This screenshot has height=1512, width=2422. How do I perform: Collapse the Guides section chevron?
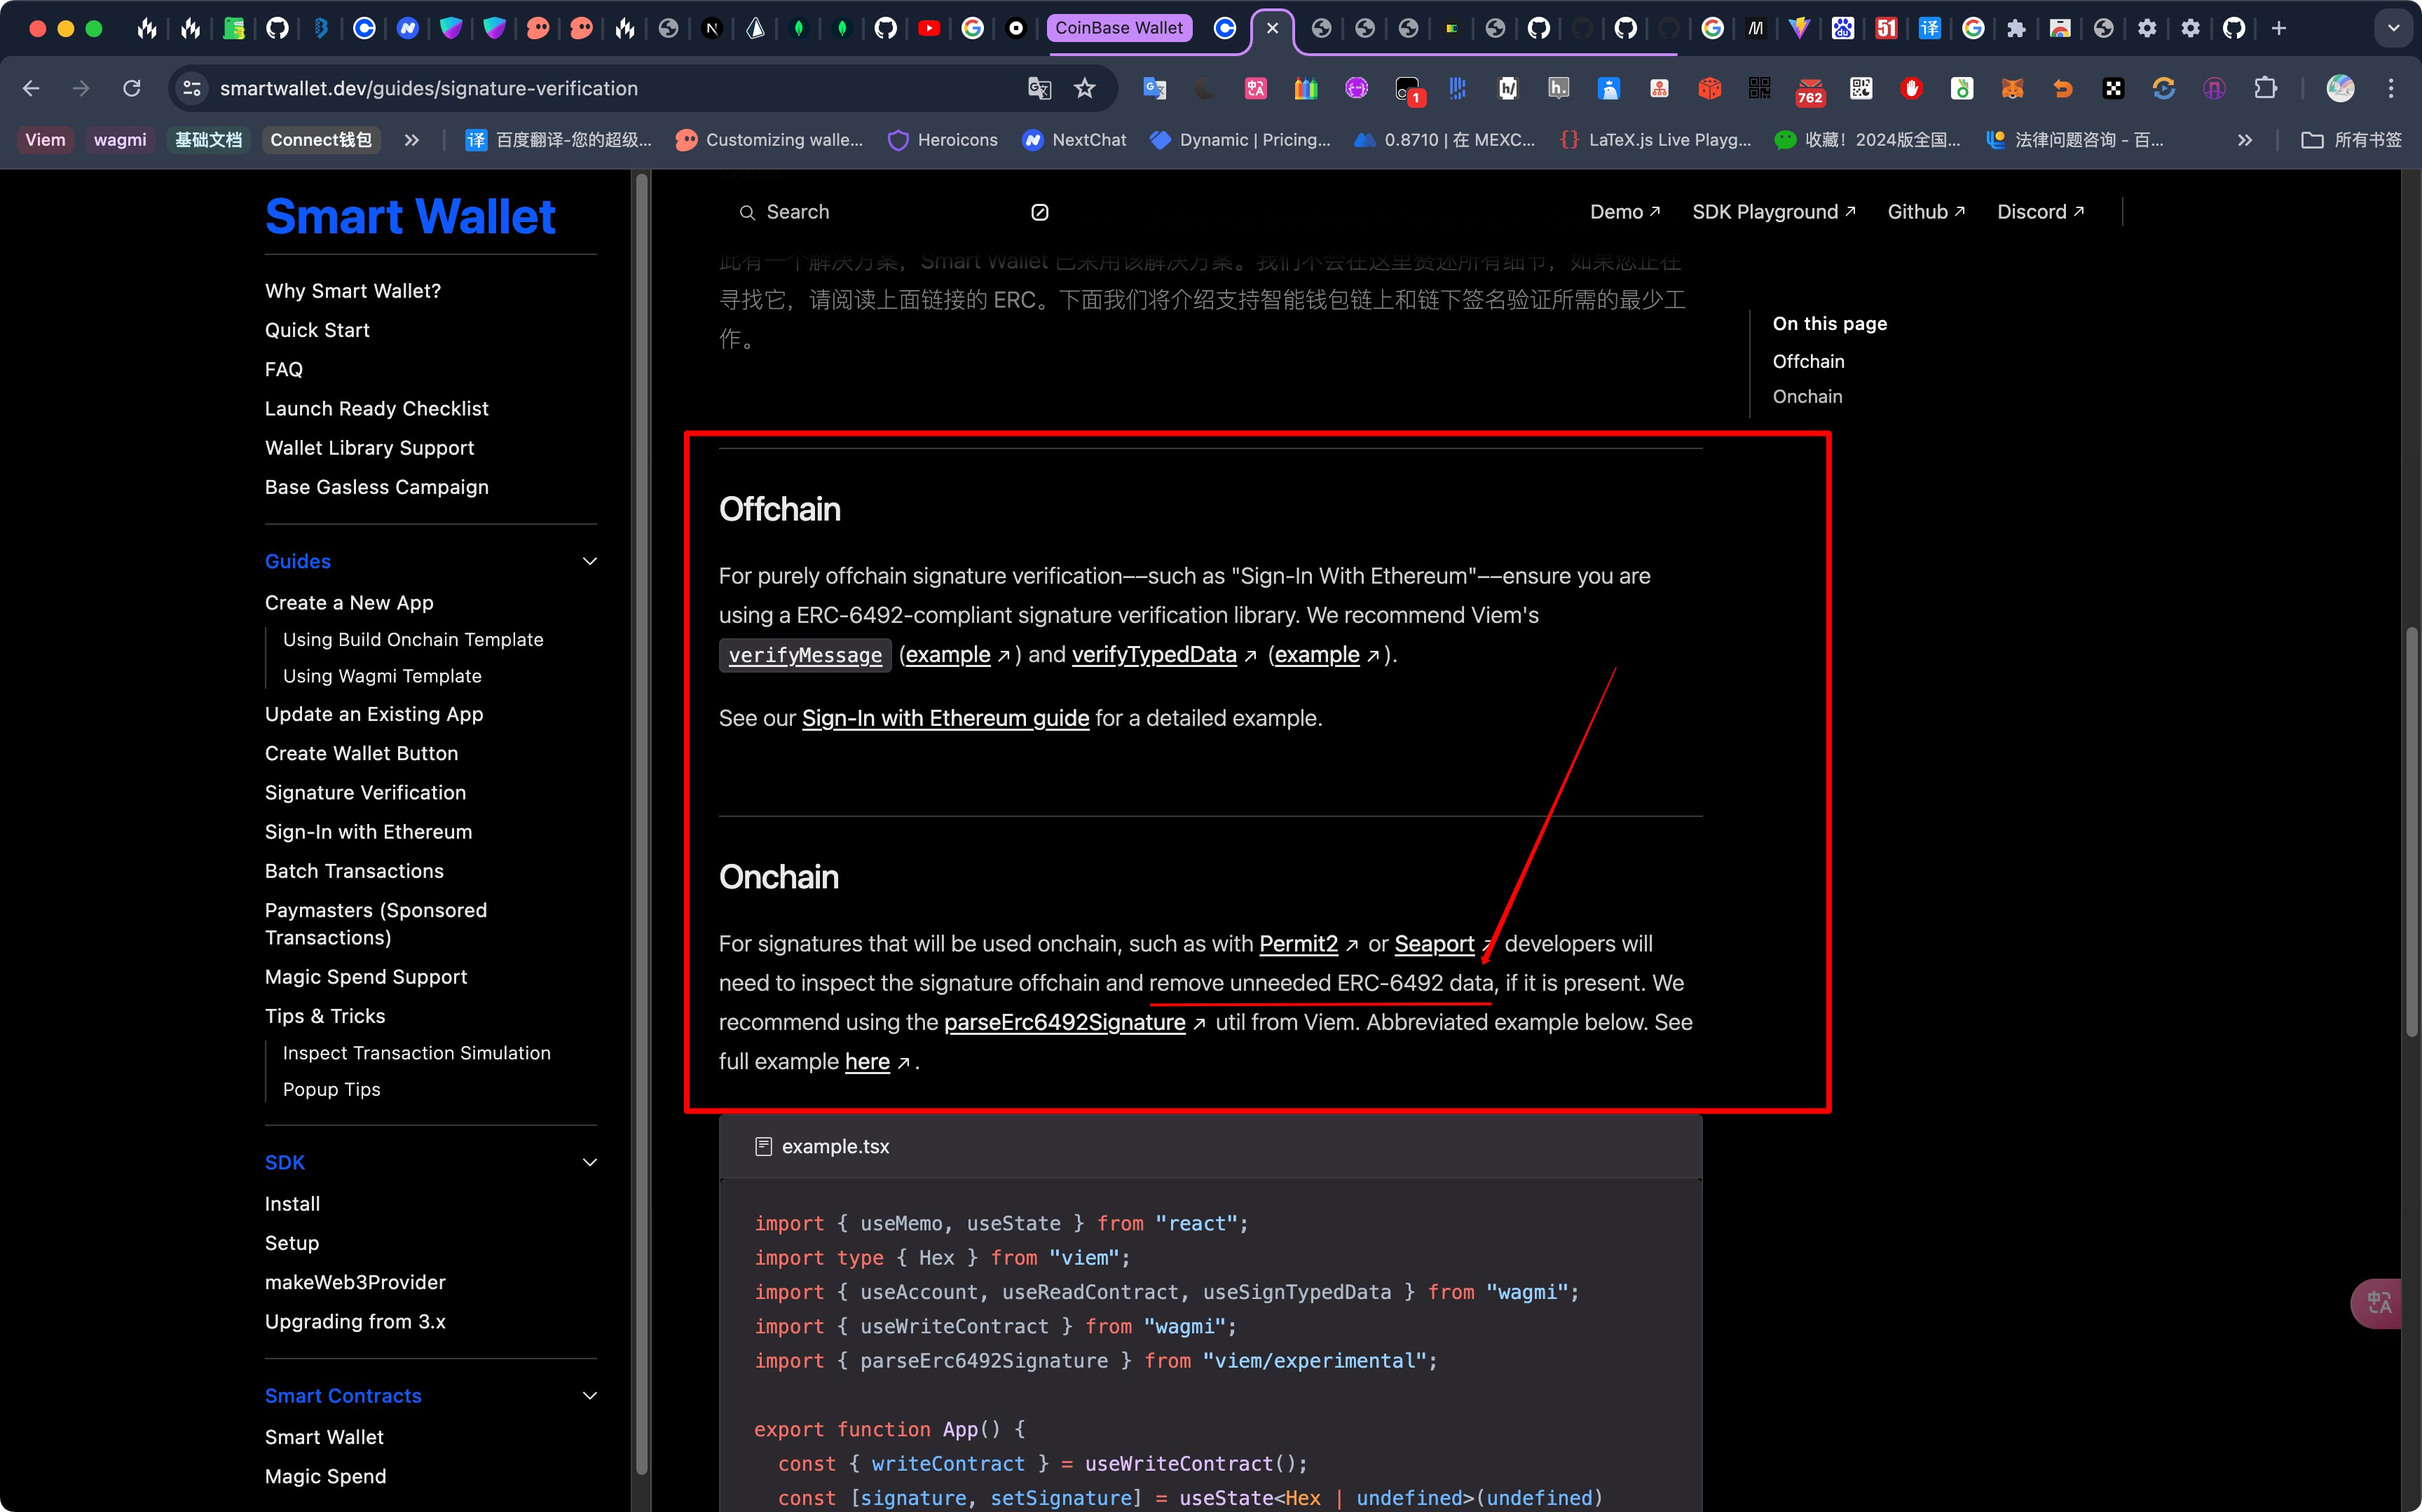click(590, 561)
